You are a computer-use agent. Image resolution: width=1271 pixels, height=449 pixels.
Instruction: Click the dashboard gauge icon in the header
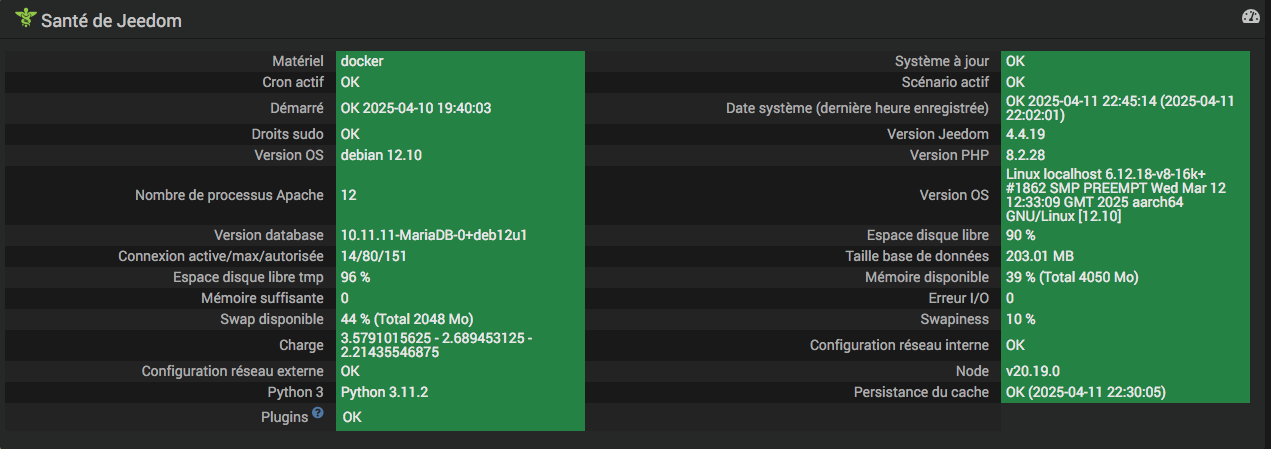[1250, 17]
